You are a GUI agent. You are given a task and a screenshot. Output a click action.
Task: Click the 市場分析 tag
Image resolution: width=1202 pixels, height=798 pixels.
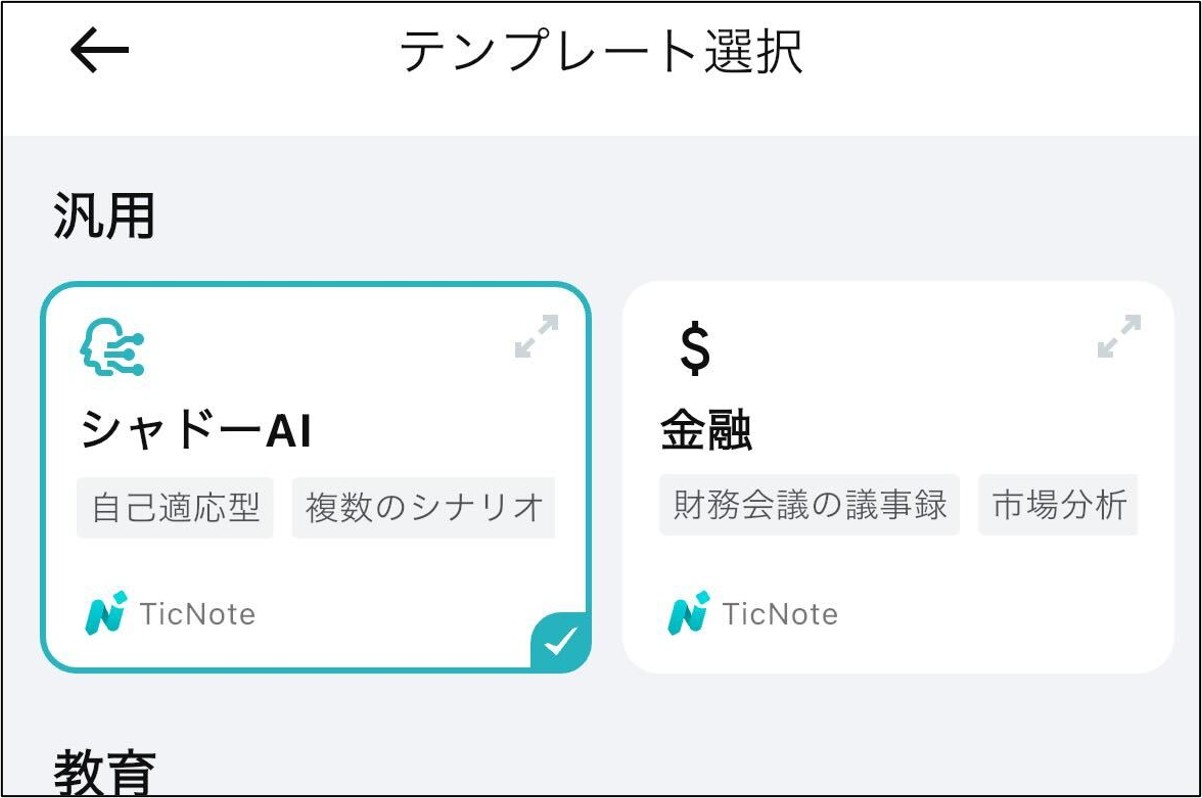tap(1059, 504)
